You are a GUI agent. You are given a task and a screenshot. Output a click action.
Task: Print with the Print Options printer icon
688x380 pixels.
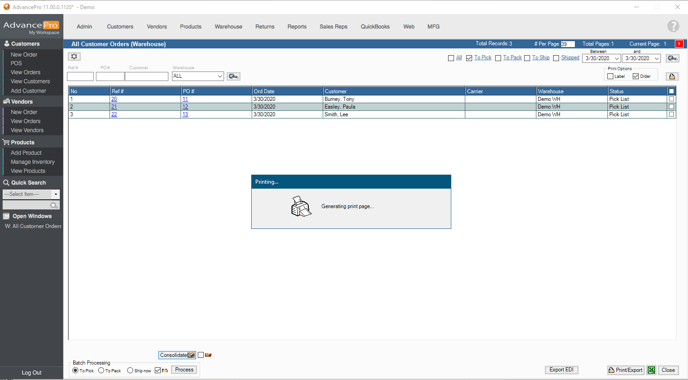[671, 76]
